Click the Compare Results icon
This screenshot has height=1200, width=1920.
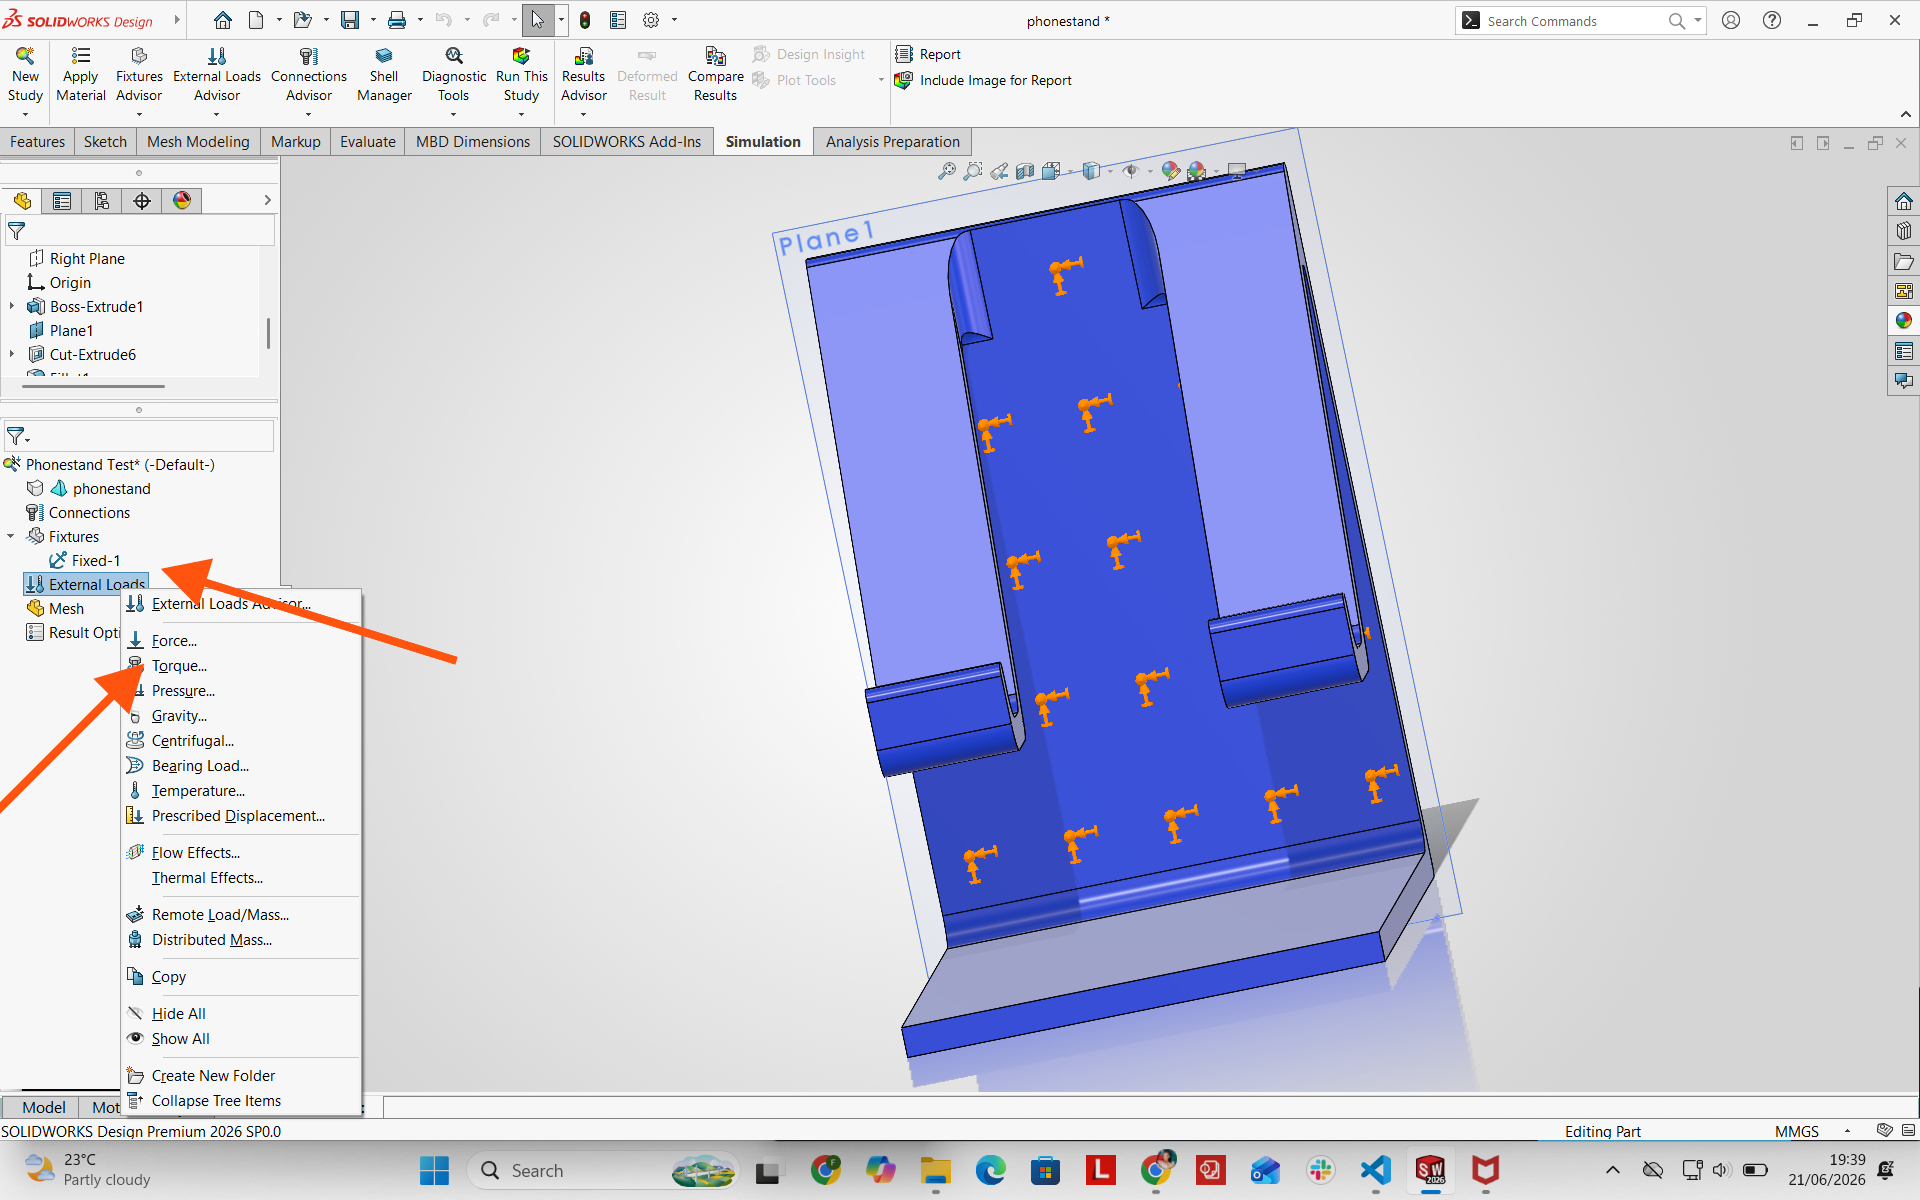pos(716,56)
